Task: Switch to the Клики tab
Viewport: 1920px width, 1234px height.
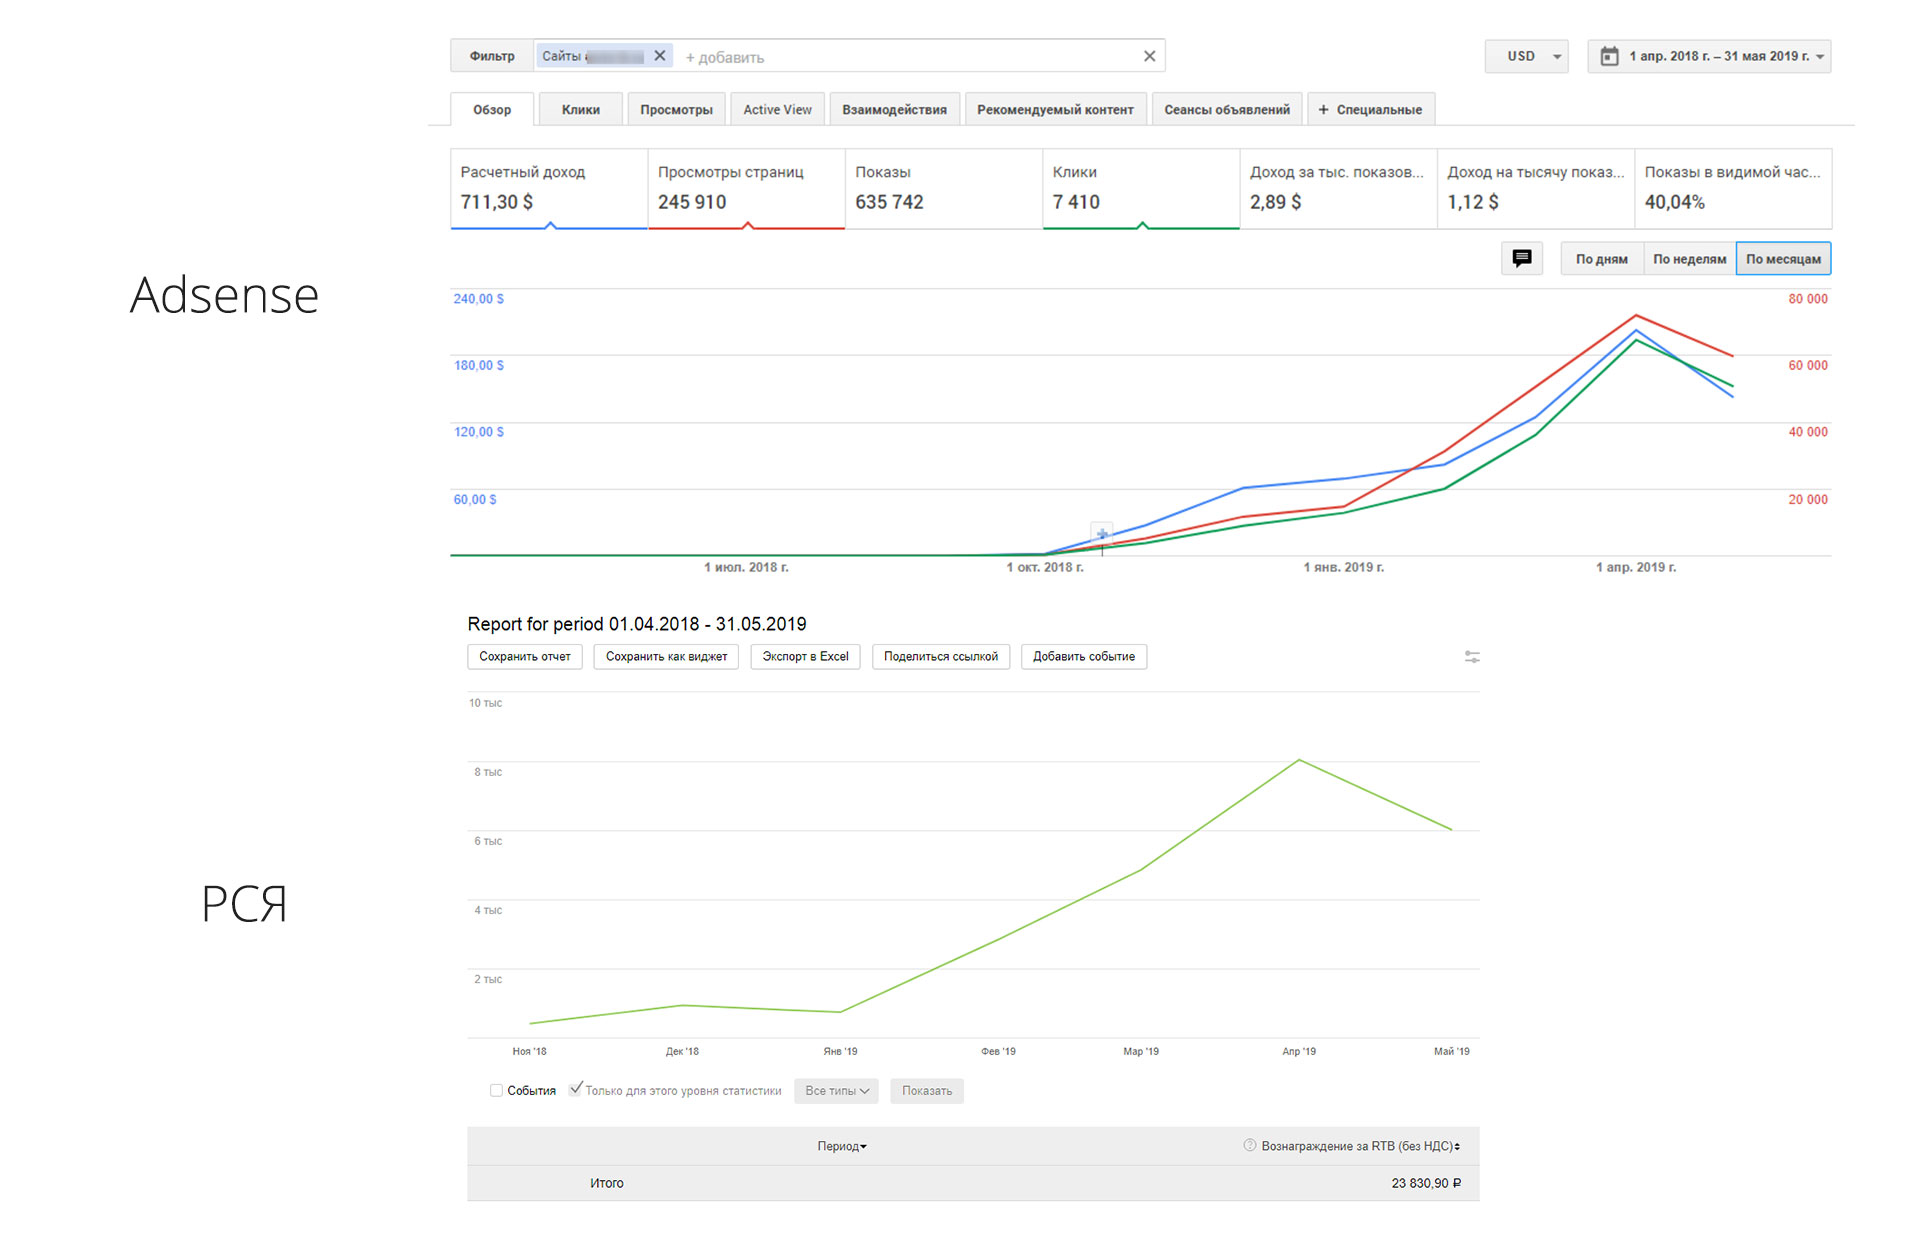Action: (580, 109)
